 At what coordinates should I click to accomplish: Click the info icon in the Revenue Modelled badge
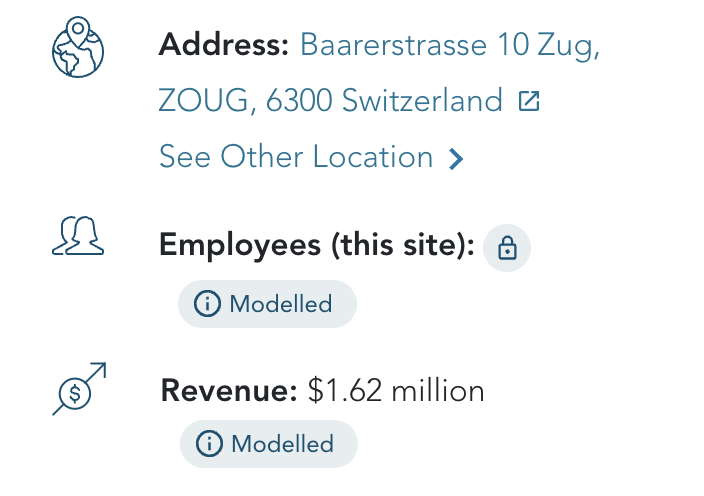point(209,444)
